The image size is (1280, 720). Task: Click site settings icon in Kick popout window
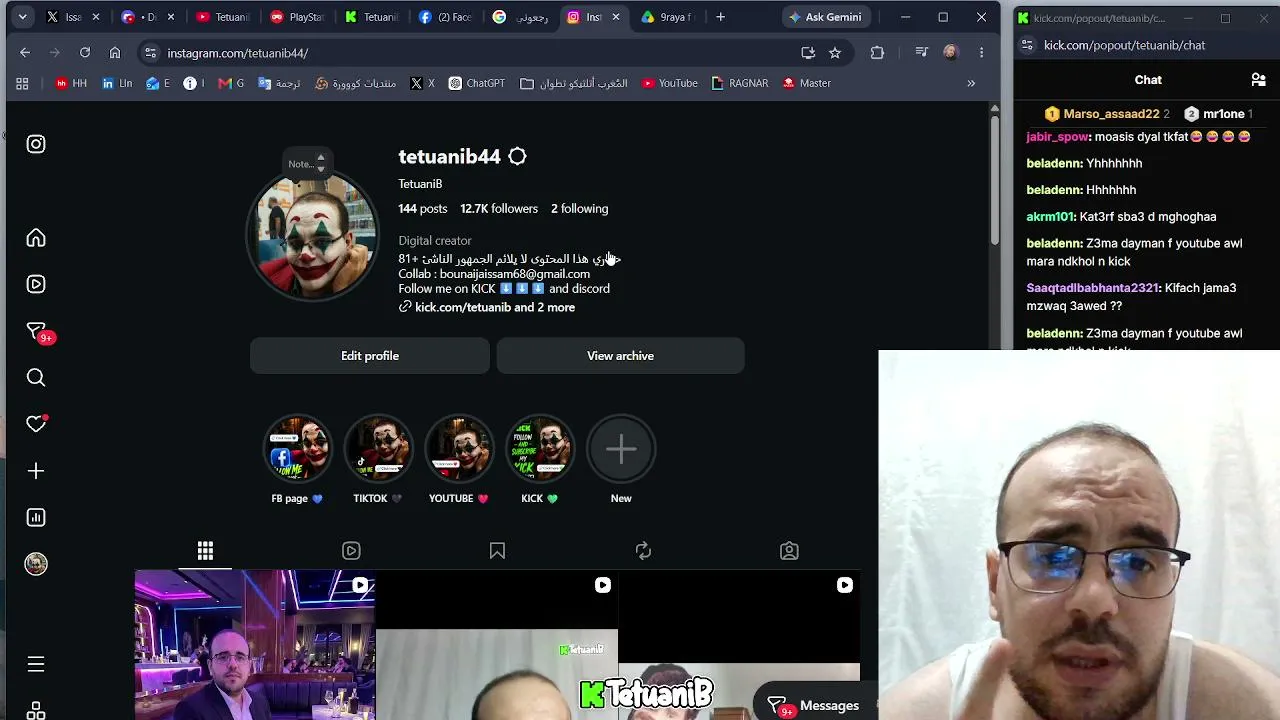point(1027,45)
